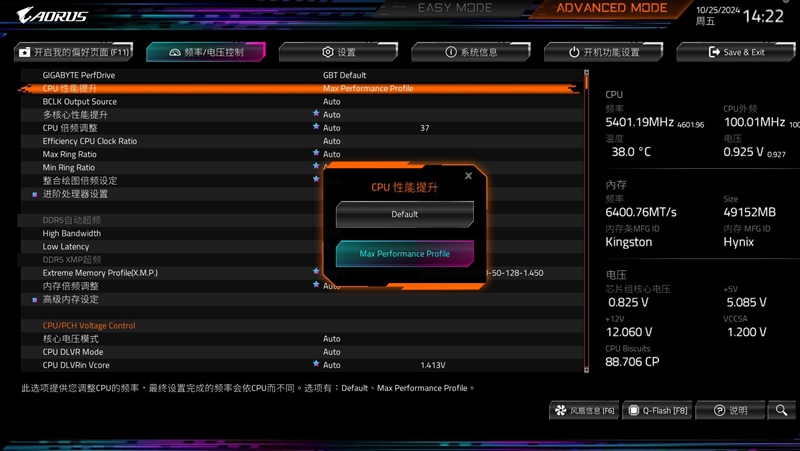The height and width of the screenshot is (451, 800).
Task: Click the settings list vertical scrollbar
Action: (x=587, y=220)
